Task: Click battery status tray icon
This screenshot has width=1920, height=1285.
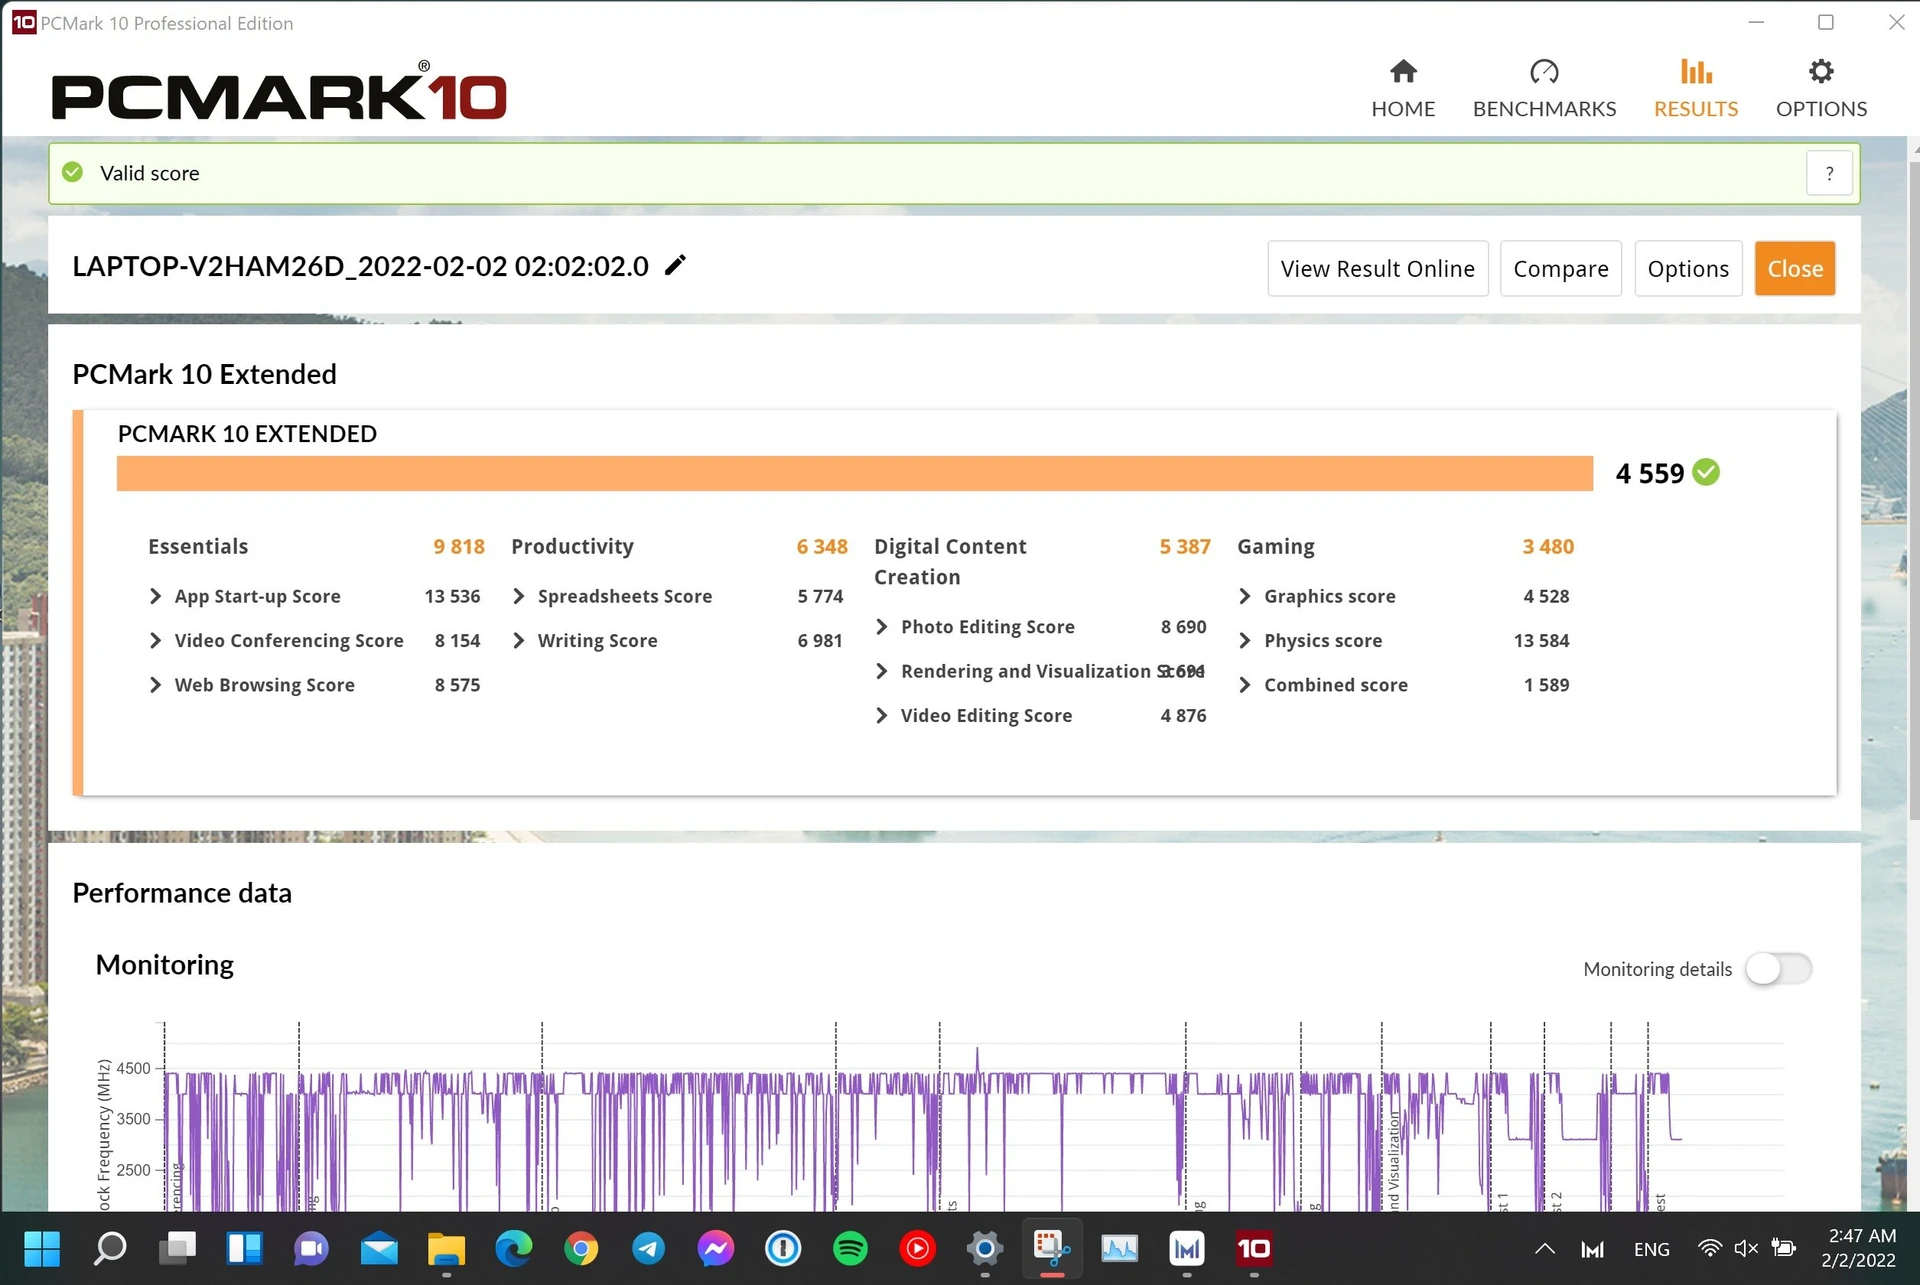Action: click(x=1783, y=1249)
